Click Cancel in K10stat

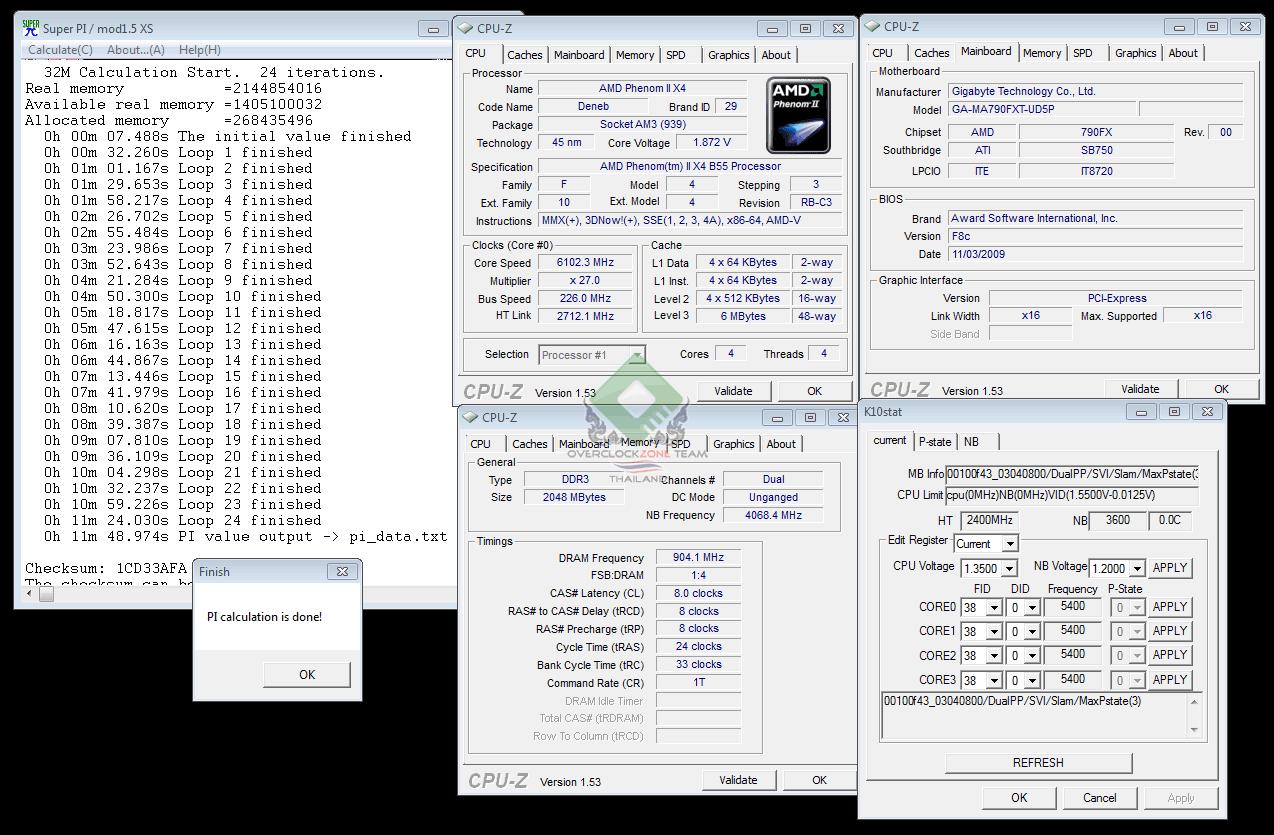point(1100,797)
